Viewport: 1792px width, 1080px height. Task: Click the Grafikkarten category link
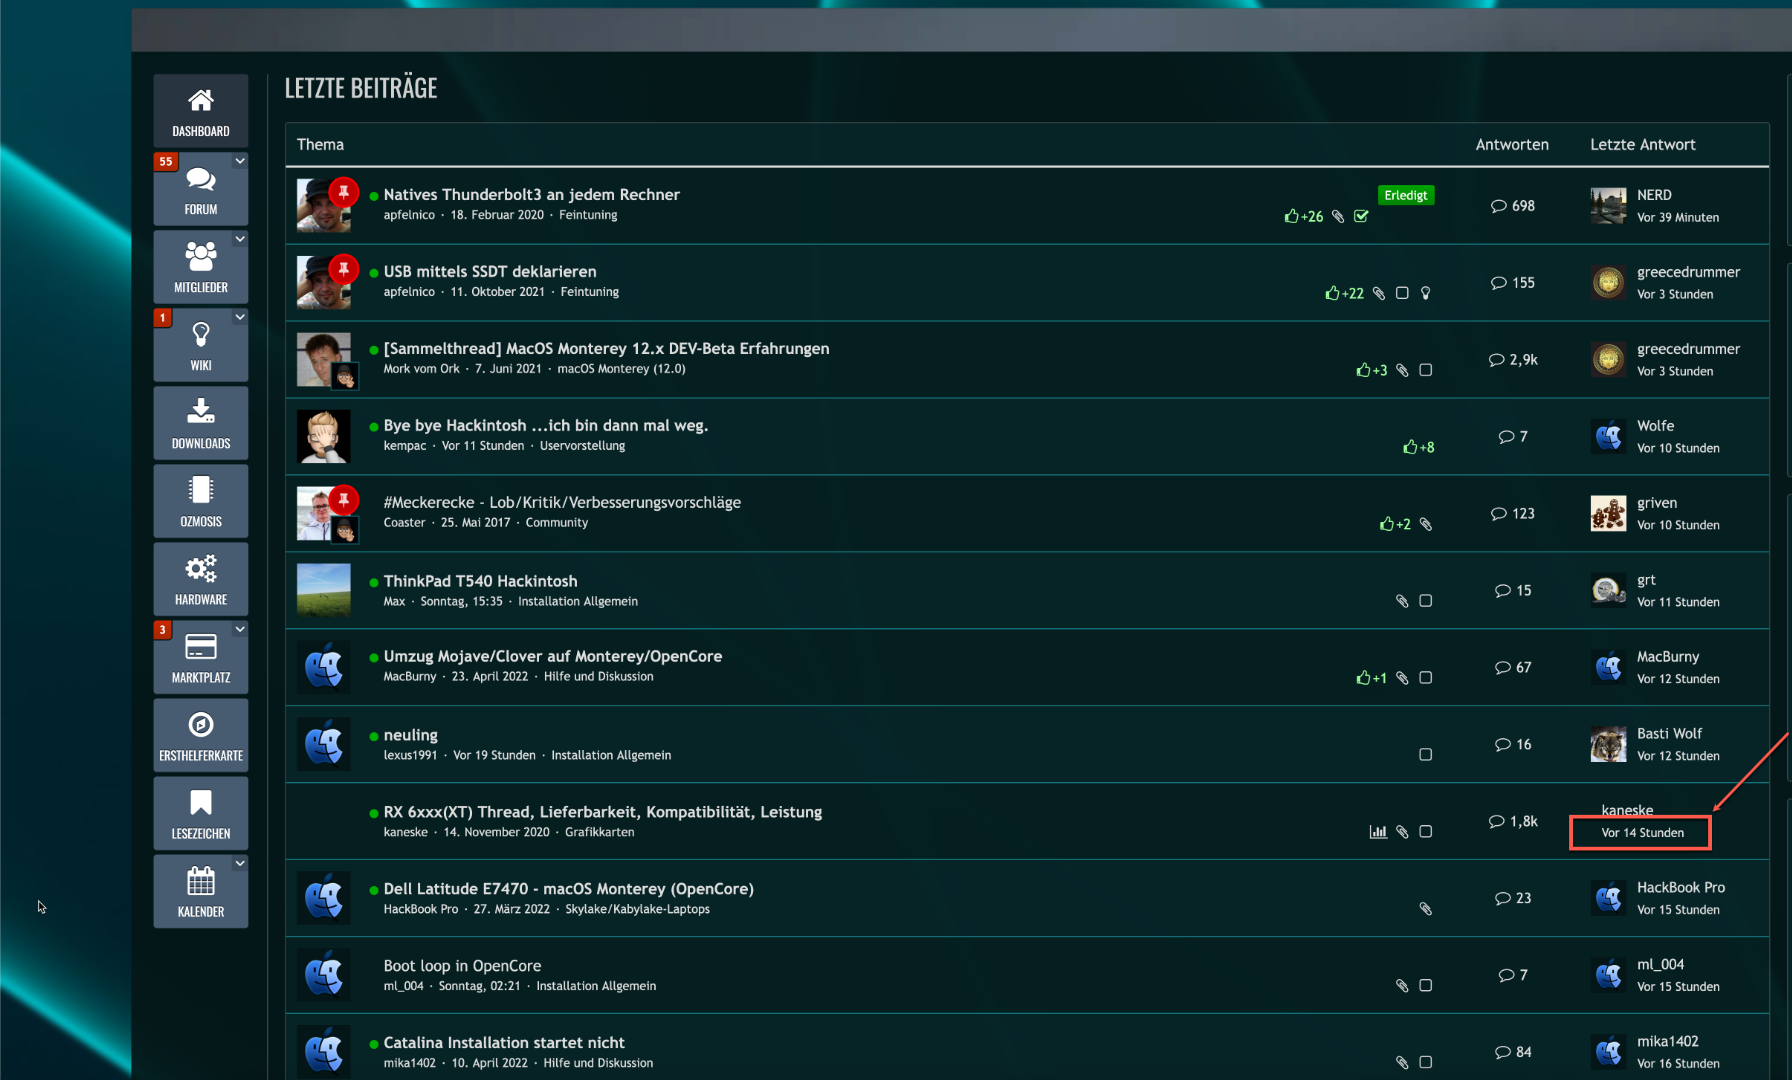[x=599, y=832]
